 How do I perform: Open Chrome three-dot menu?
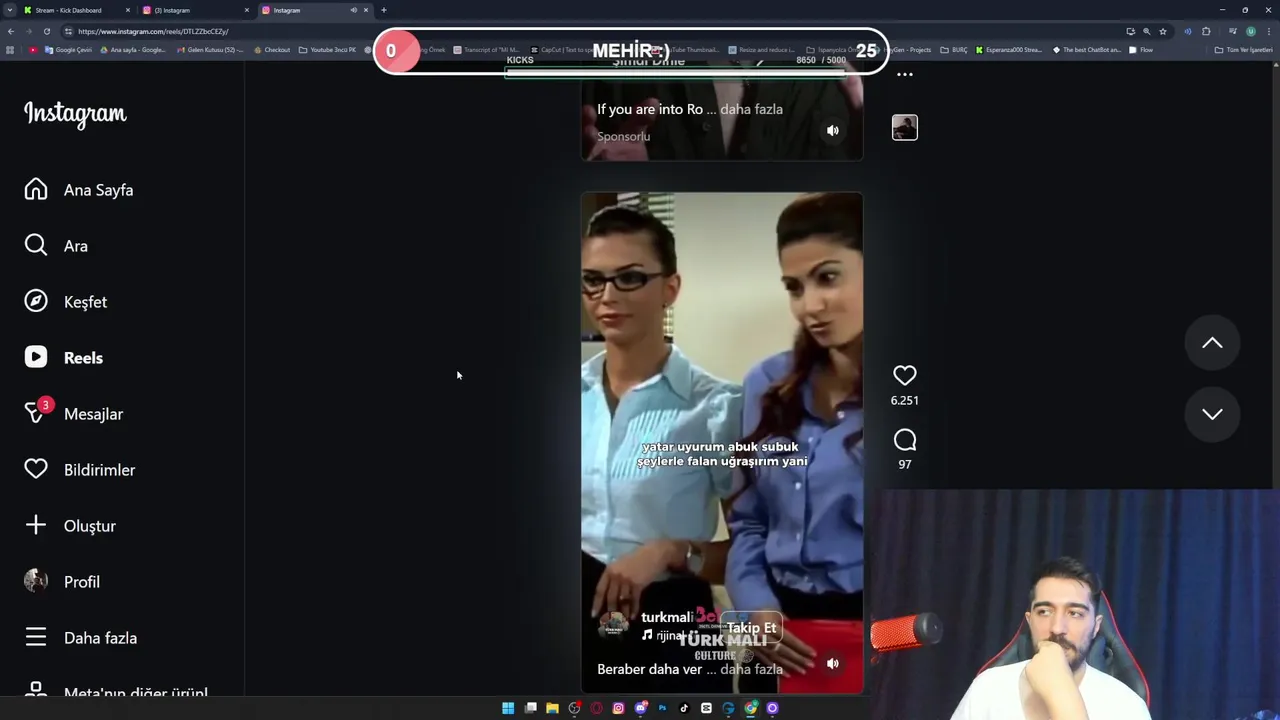1268,31
